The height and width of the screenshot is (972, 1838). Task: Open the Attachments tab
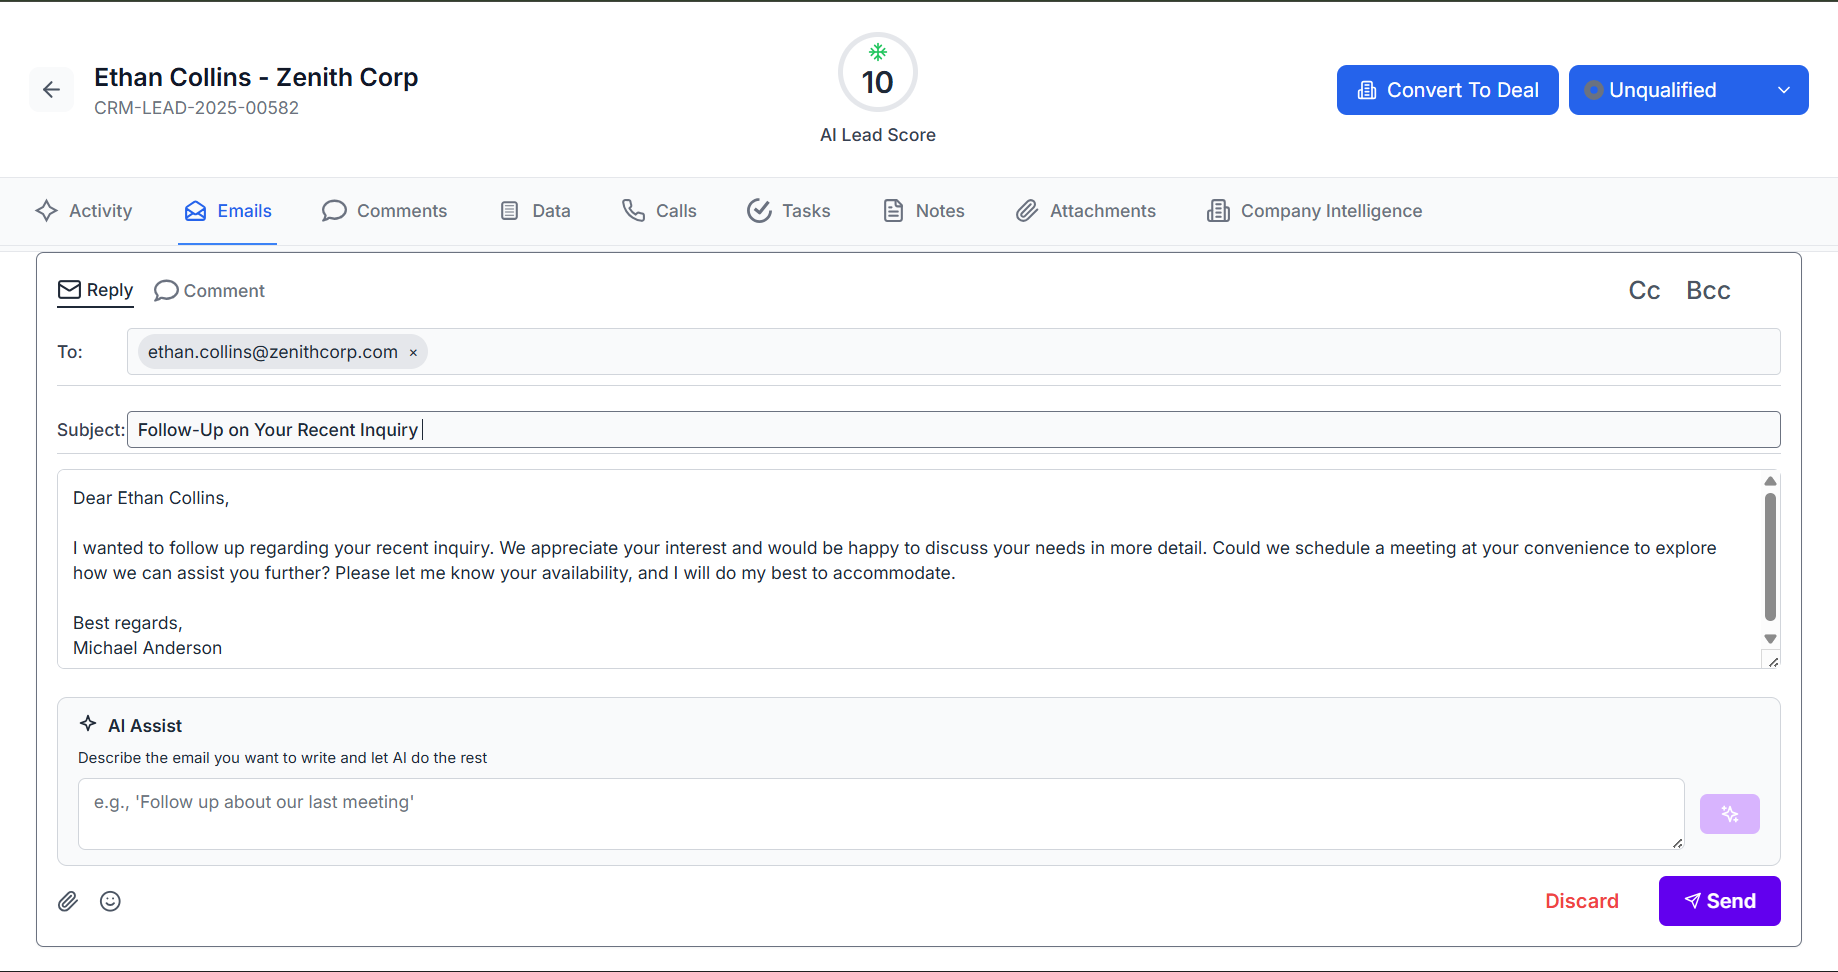tap(1086, 211)
